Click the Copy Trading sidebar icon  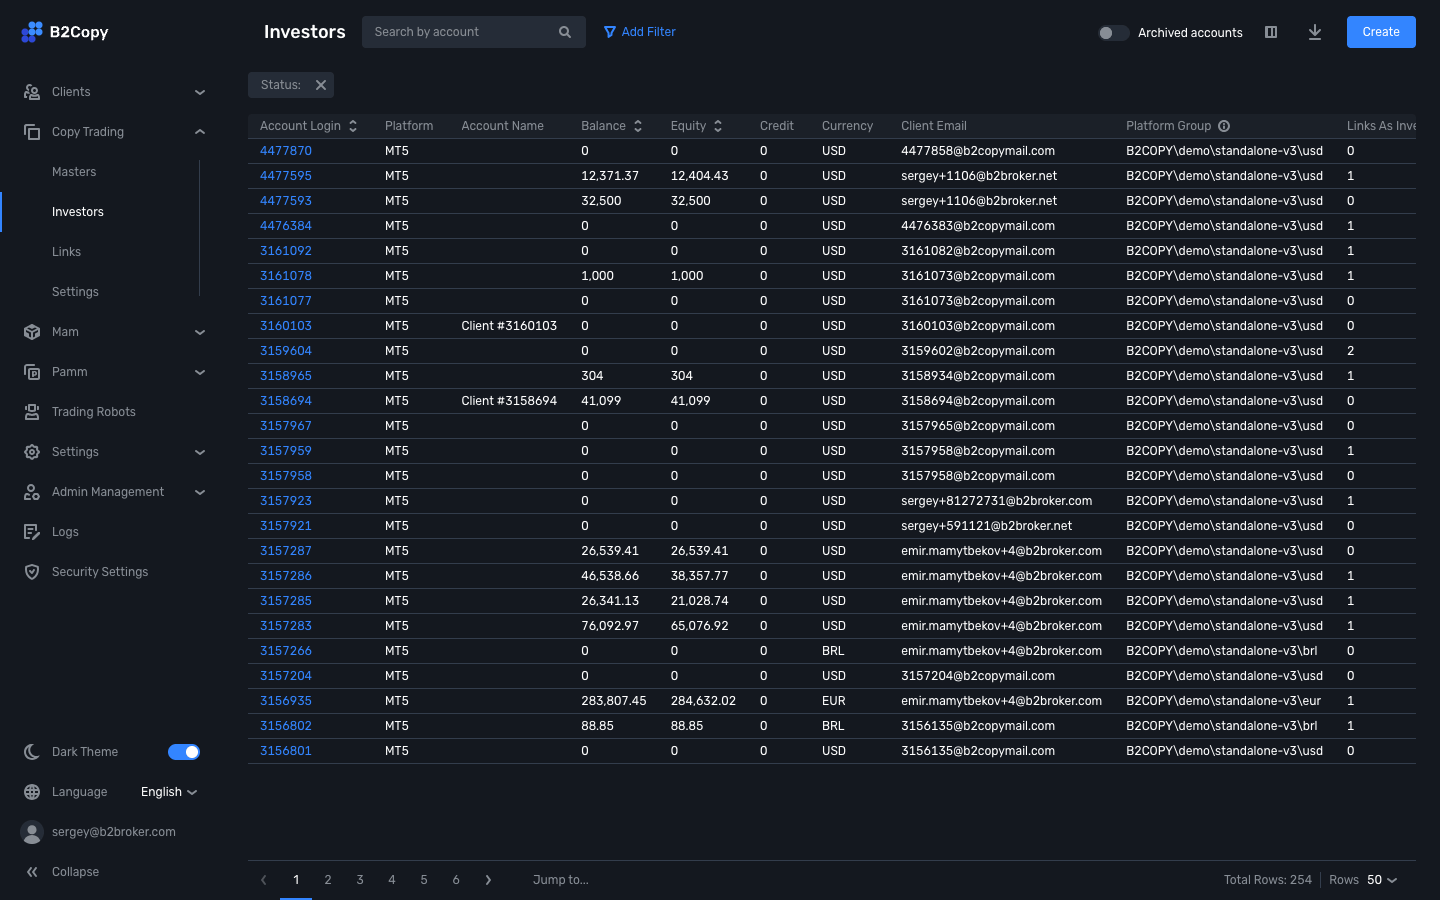pyautogui.click(x=32, y=132)
